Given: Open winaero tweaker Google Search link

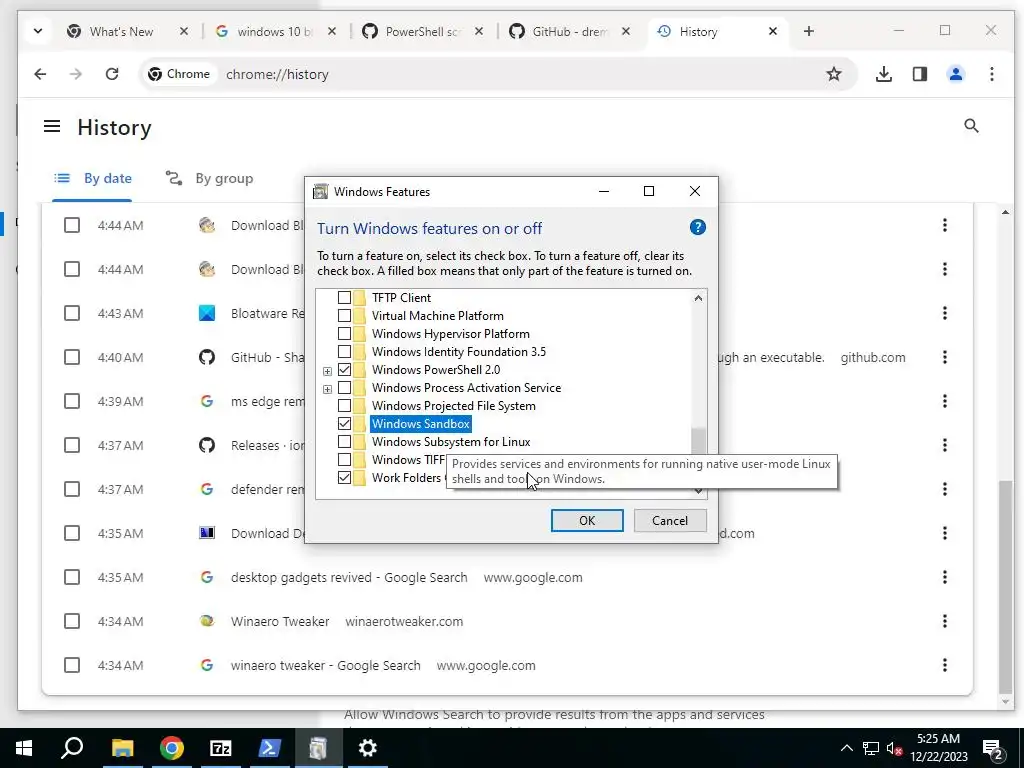Looking at the screenshot, I should (x=325, y=665).
